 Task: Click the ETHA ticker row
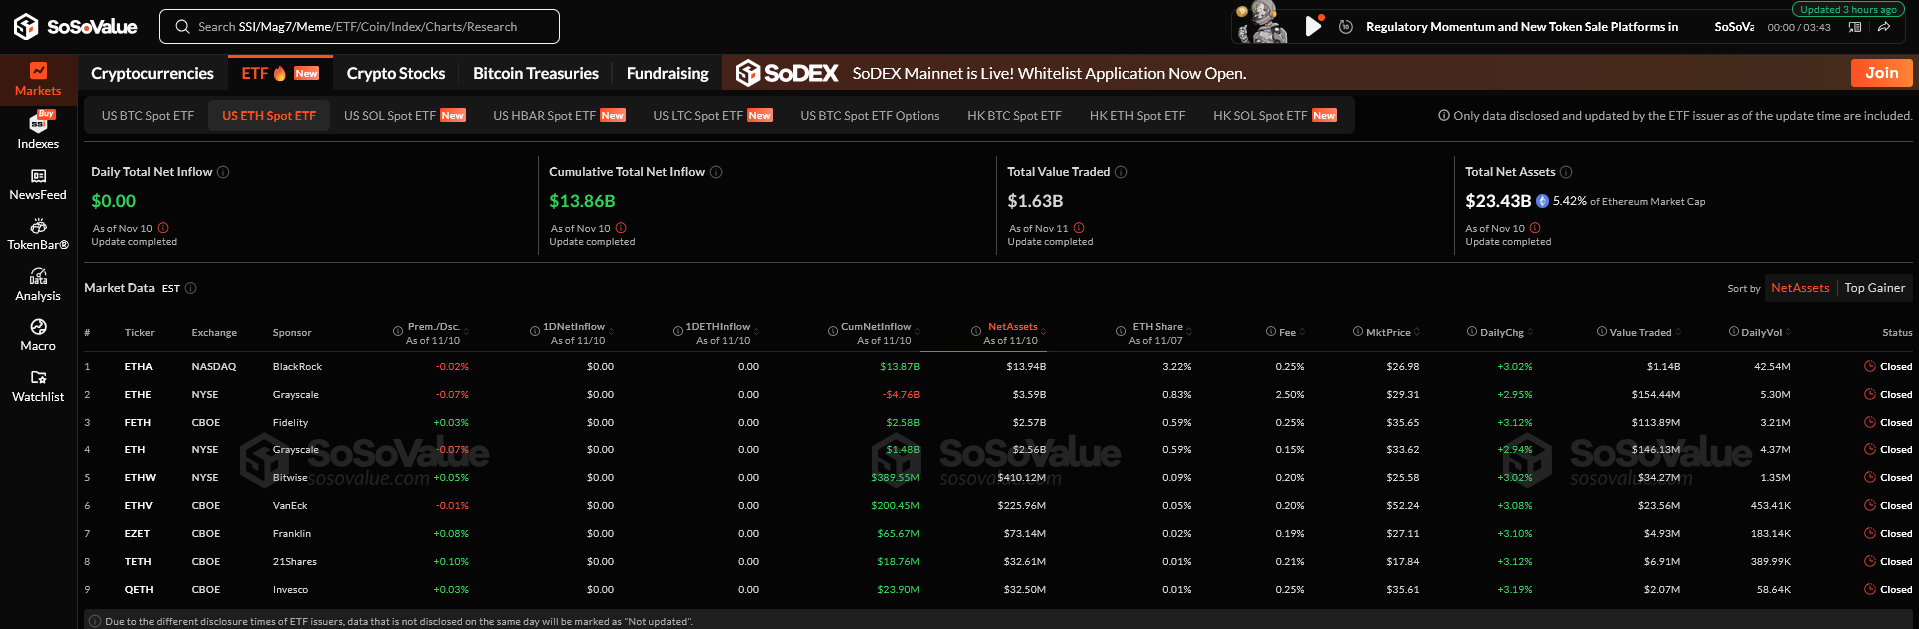[x=997, y=367]
